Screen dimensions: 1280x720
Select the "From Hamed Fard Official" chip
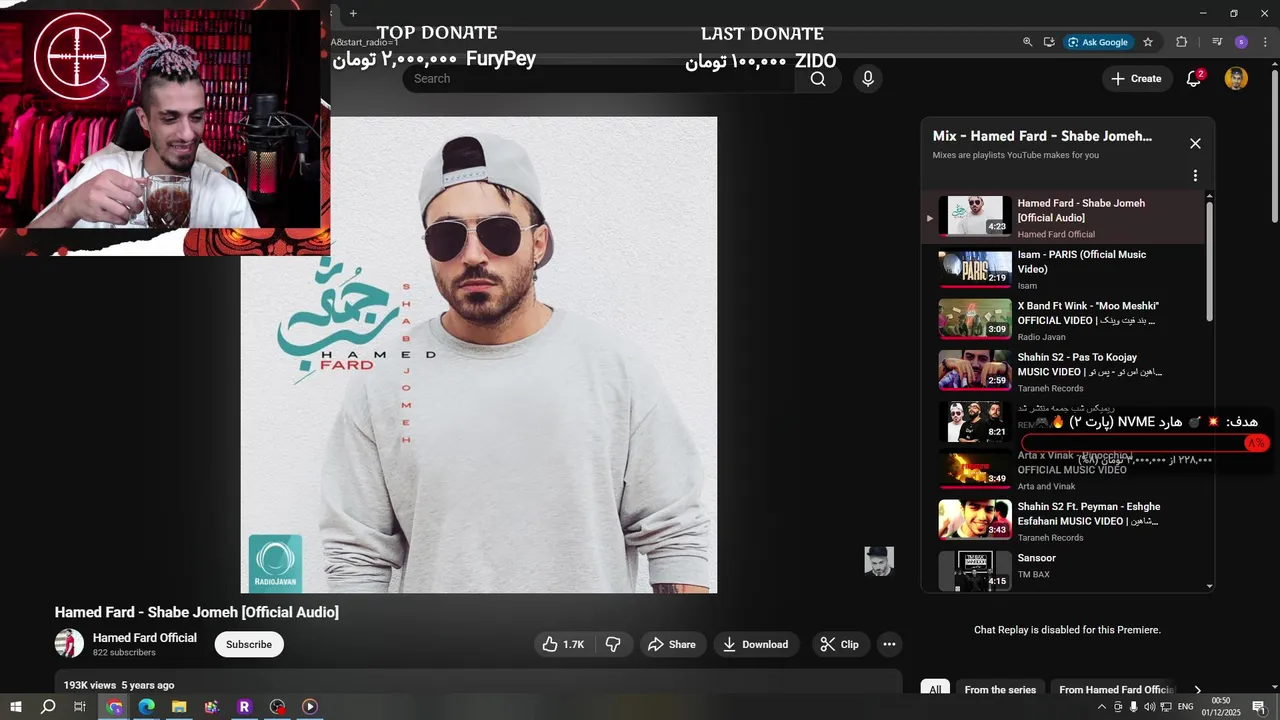[x=1116, y=690]
